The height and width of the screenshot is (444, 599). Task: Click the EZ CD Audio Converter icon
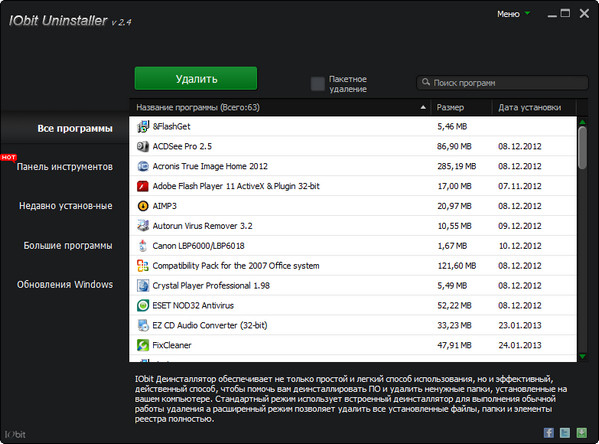143,325
